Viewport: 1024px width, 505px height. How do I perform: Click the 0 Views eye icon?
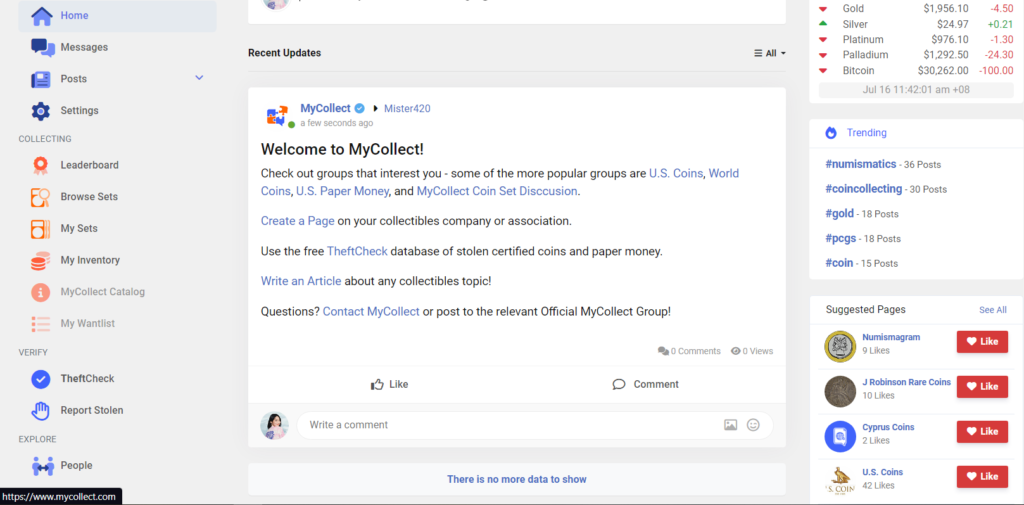click(735, 351)
